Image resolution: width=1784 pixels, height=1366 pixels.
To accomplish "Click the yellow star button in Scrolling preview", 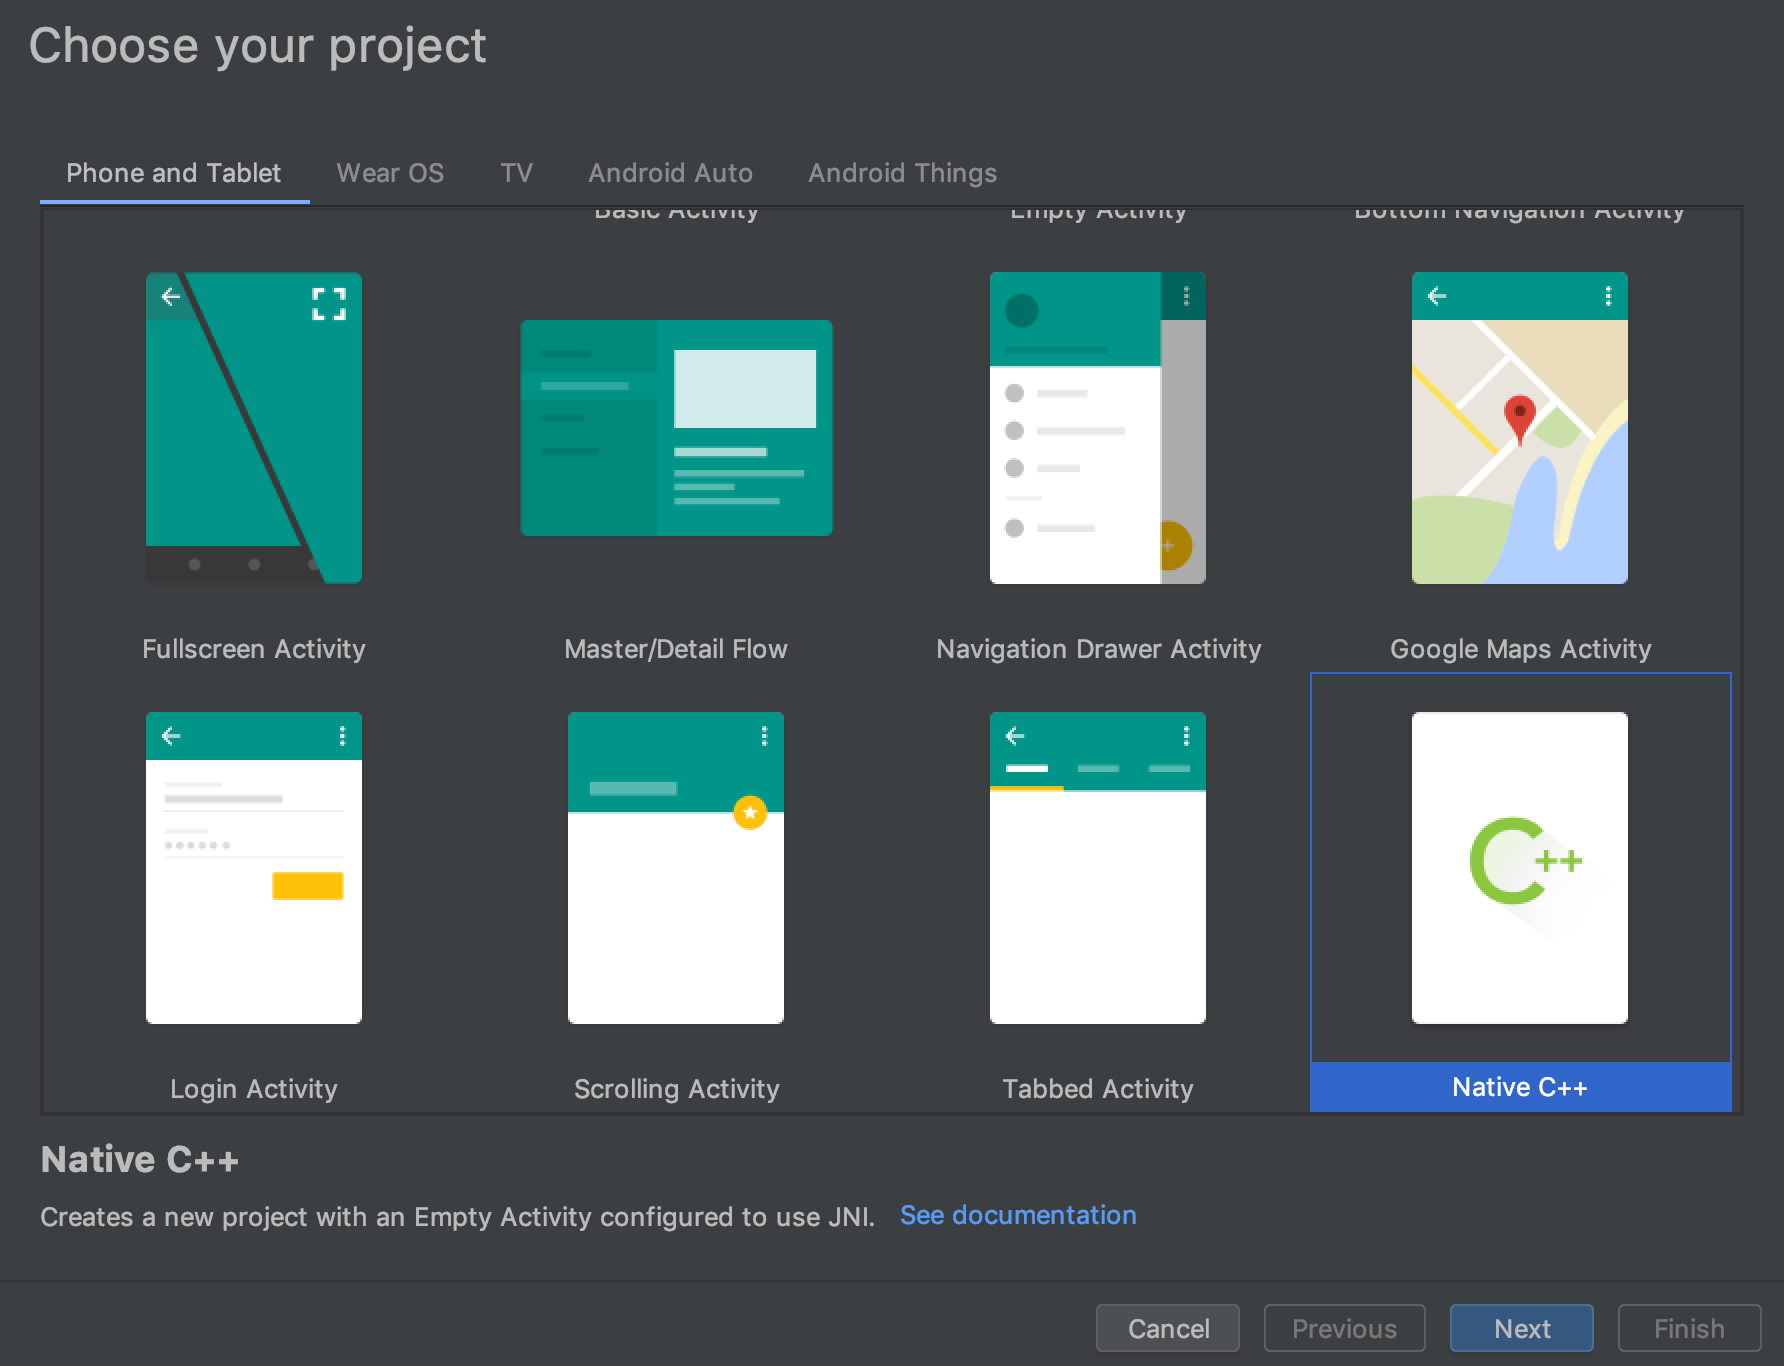I will (750, 812).
